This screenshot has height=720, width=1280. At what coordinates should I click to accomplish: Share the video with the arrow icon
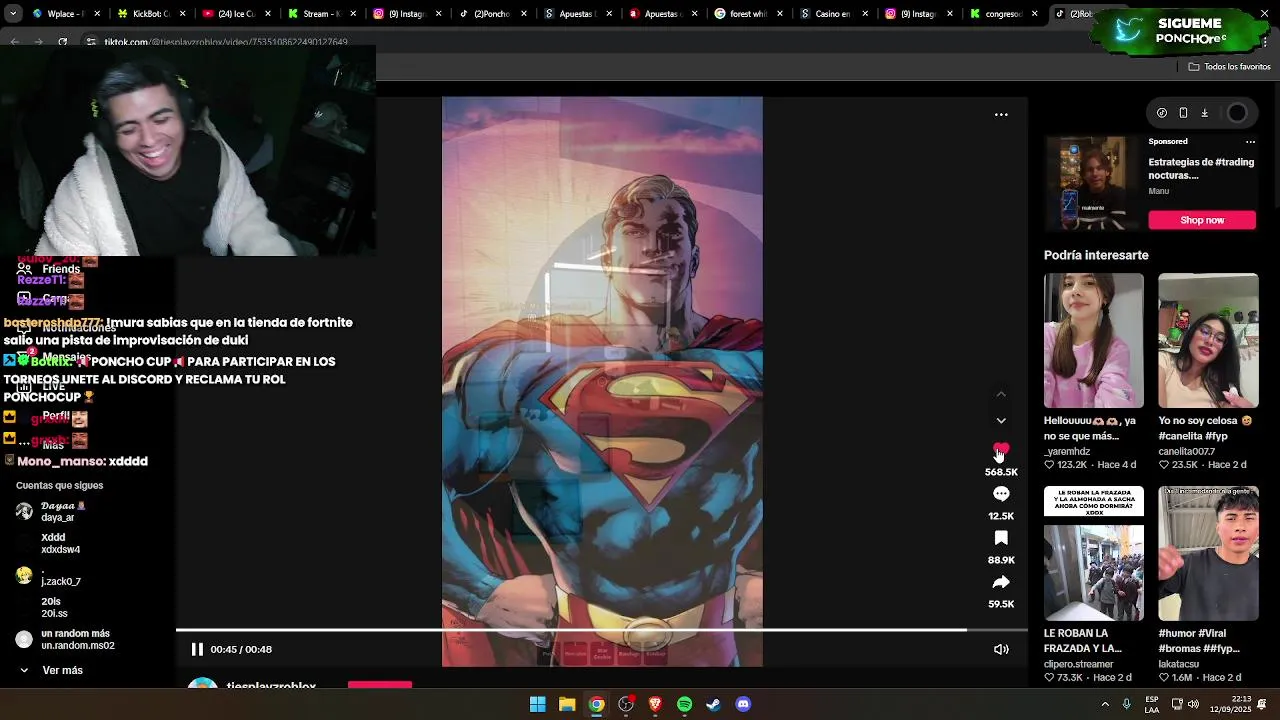1001,582
